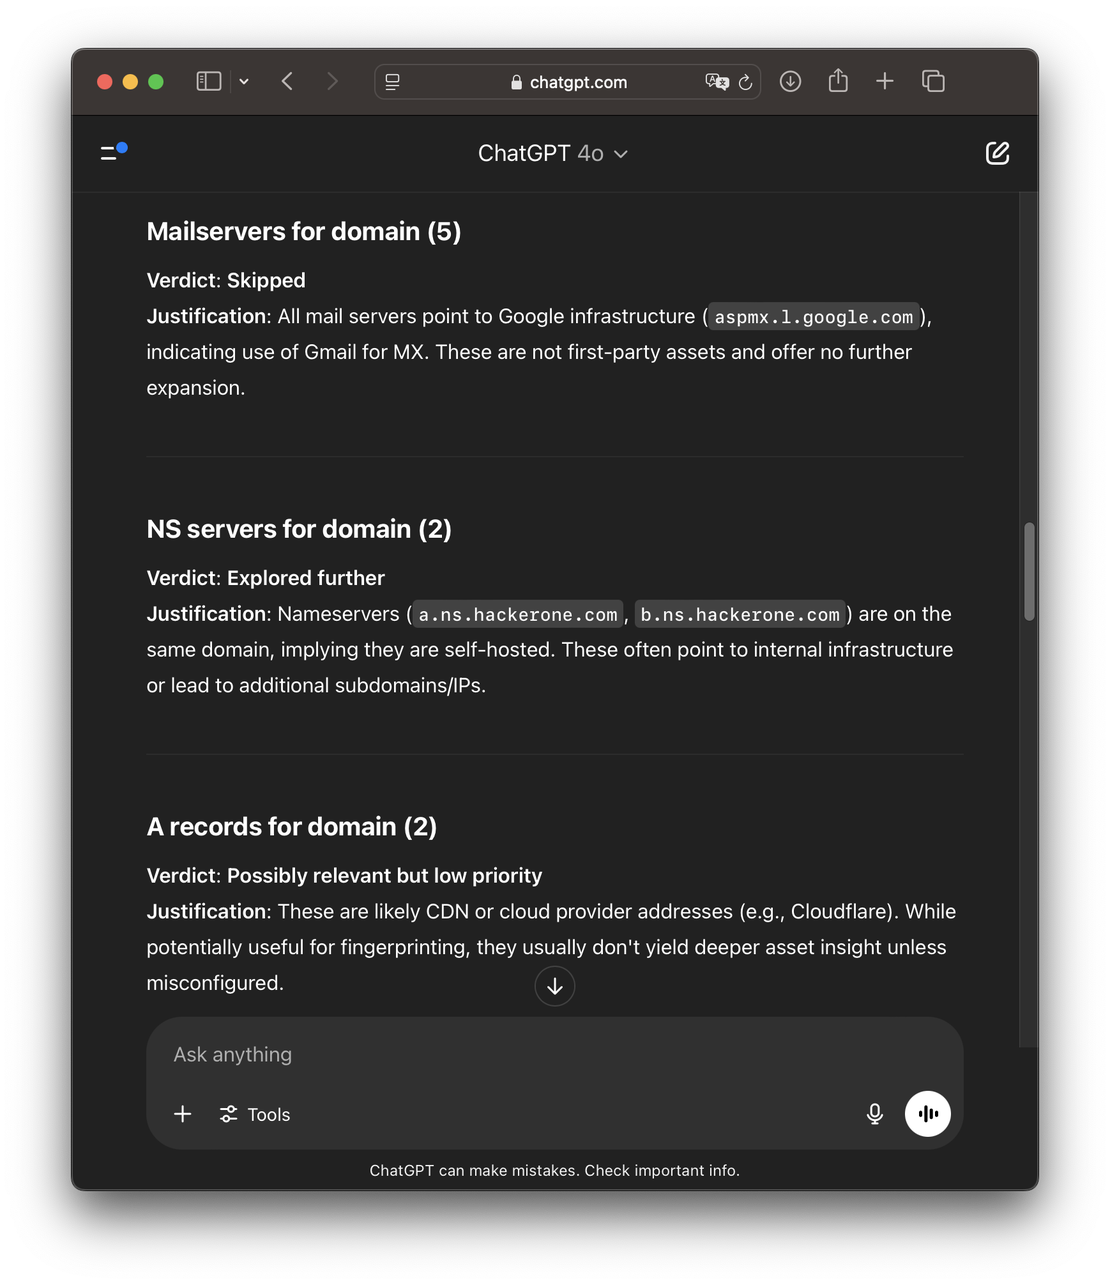
Task: Start a new chat with the compose icon
Action: (997, 153)
